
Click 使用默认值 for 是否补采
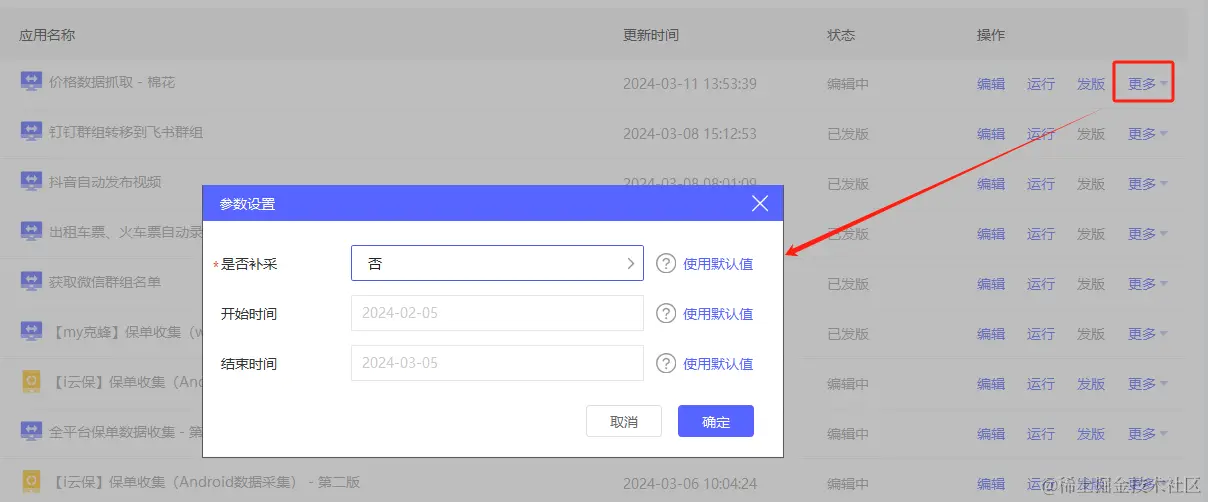click(x=718, y=264)
